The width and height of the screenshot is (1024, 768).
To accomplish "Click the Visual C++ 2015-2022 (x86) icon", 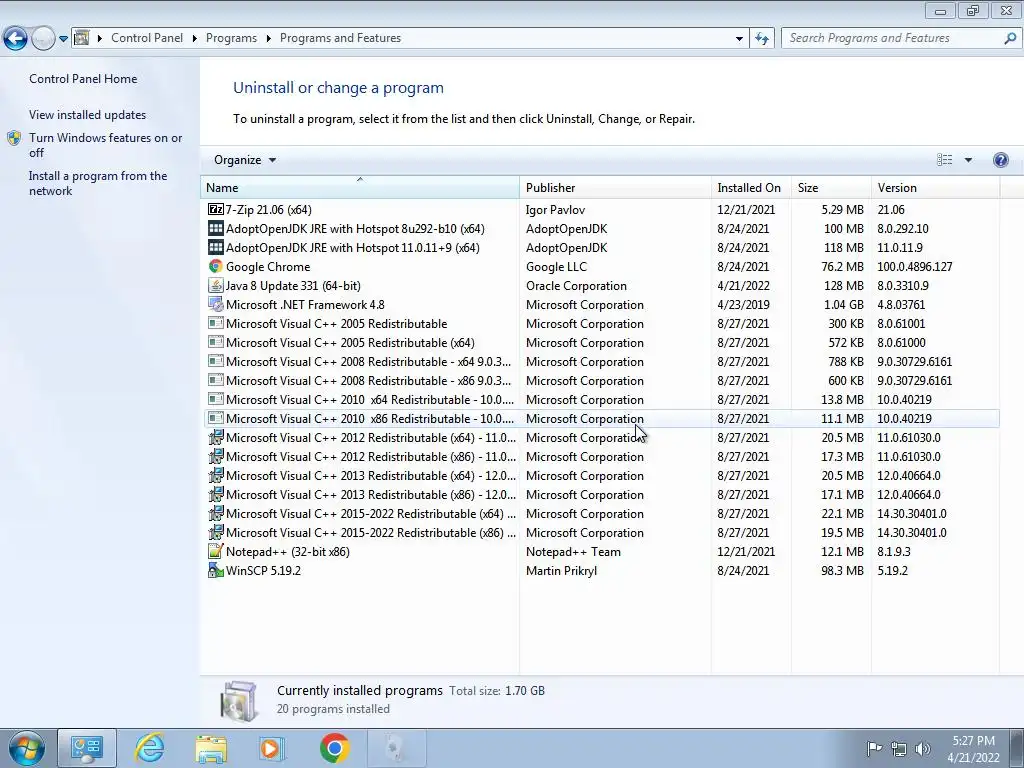I will 216,532.
